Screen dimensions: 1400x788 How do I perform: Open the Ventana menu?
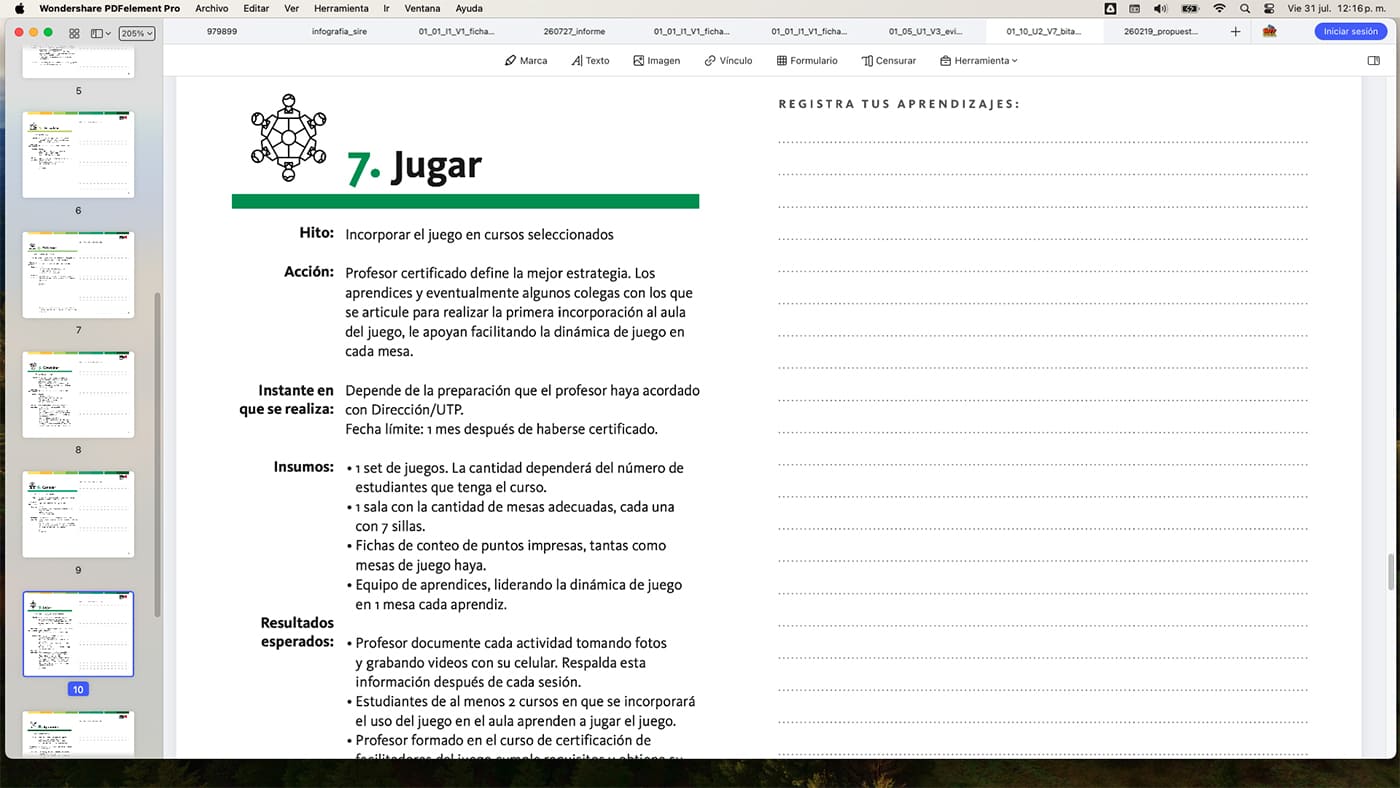(422, 8)
